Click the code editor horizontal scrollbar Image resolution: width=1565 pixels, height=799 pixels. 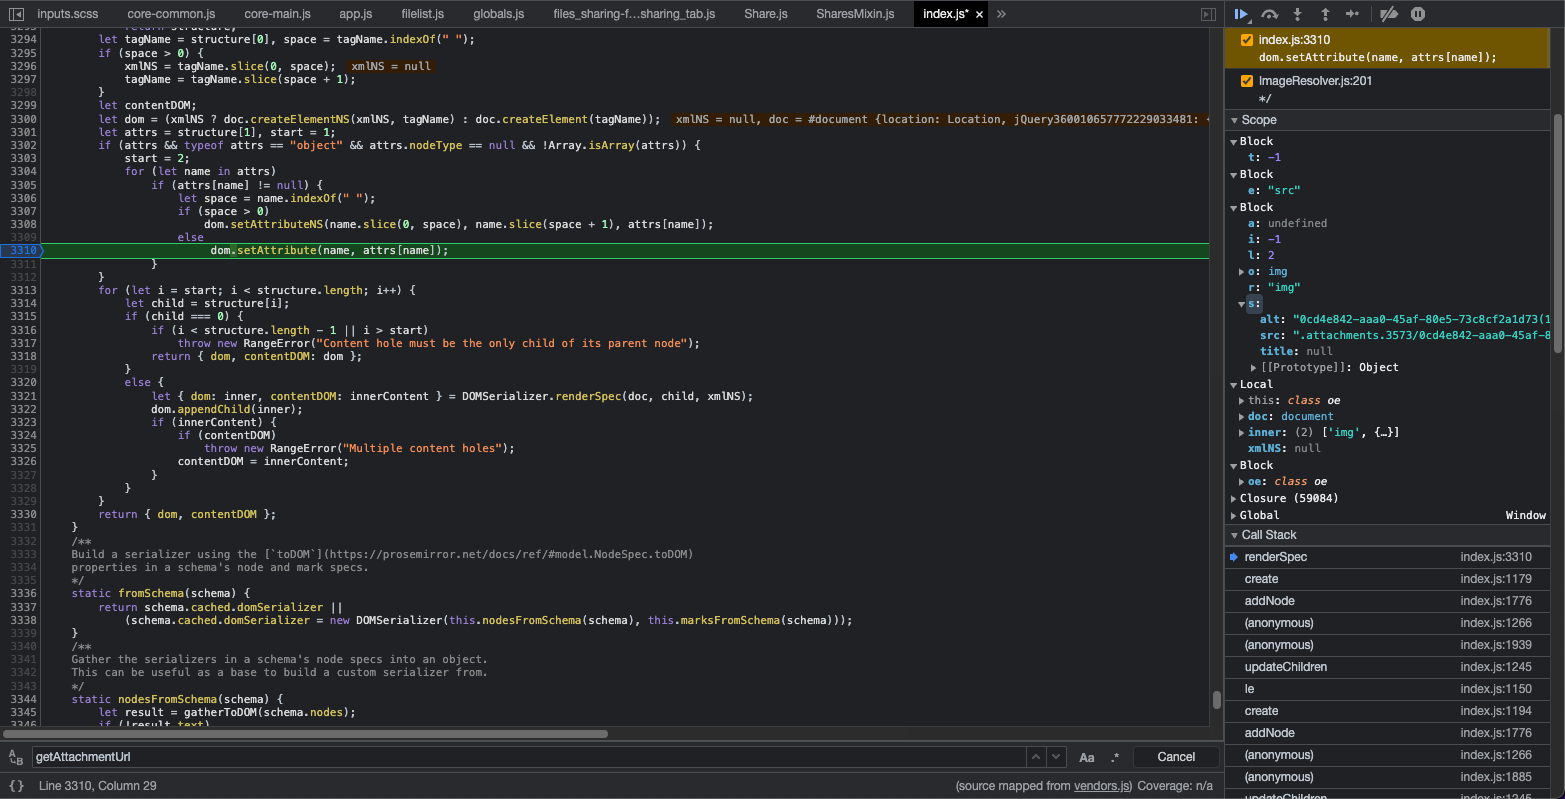pyautogui.click(x=306, y=734)
